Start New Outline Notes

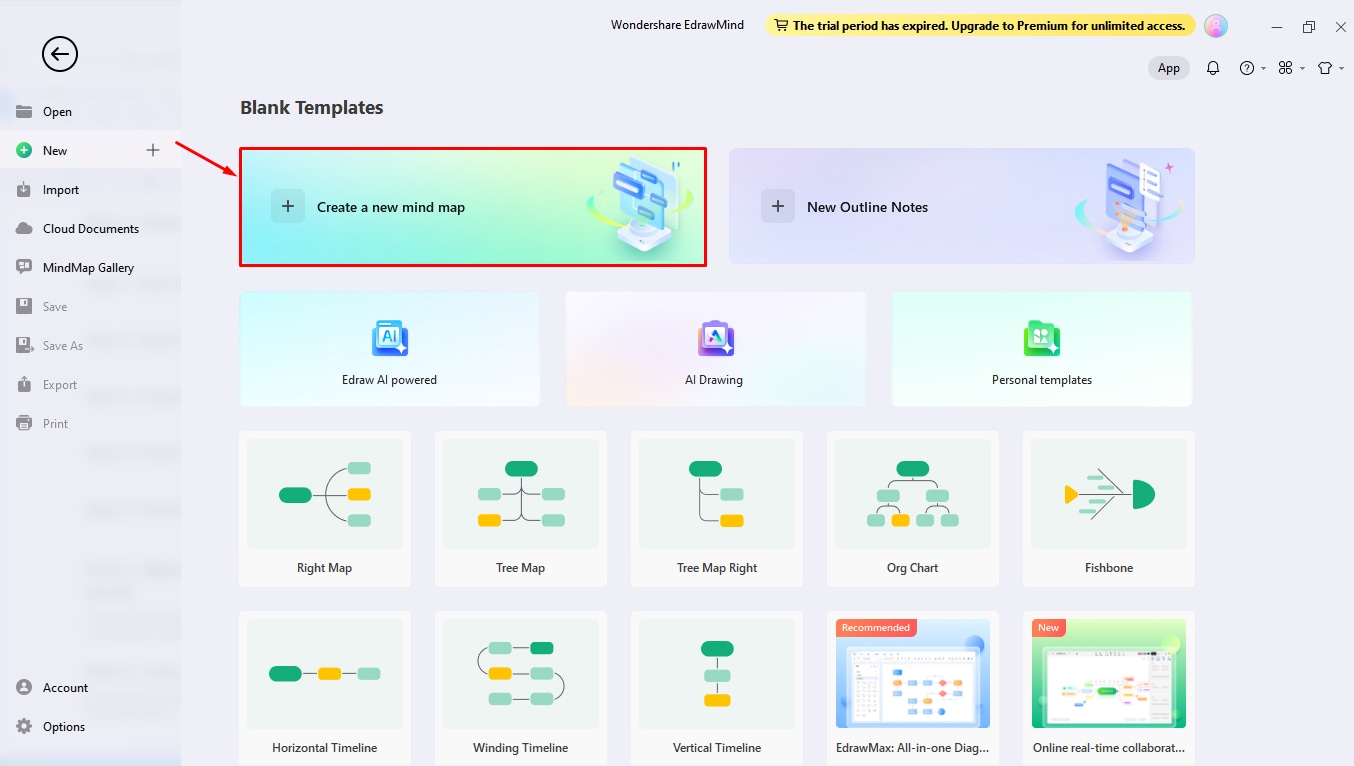tap(962, 207)
